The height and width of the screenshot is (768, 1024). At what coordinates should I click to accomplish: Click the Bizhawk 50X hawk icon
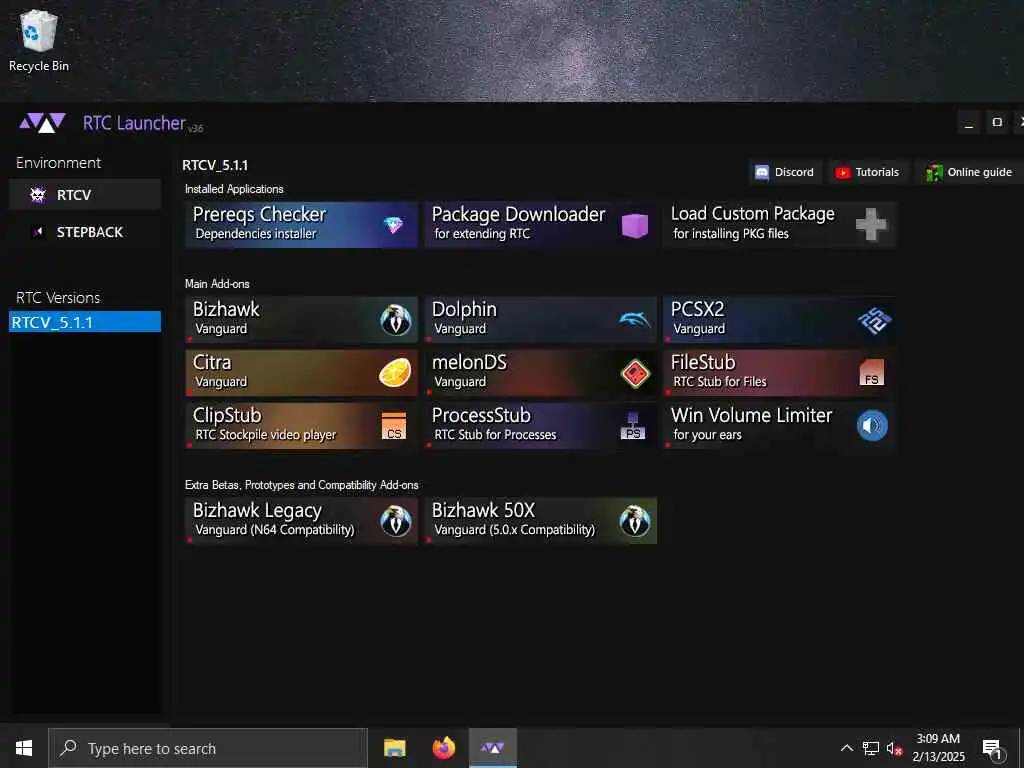pos(635,521)
